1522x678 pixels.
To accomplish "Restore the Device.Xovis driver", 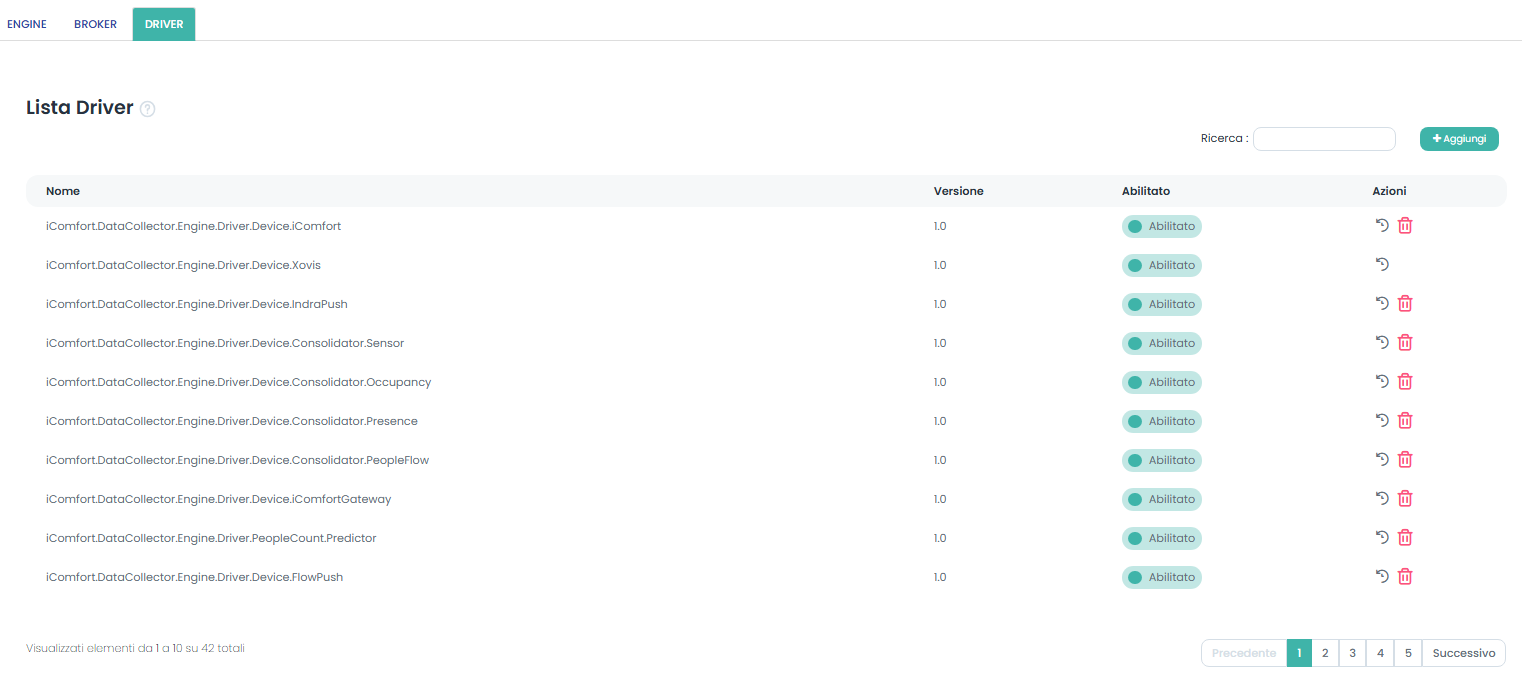I will [1382, 265].
